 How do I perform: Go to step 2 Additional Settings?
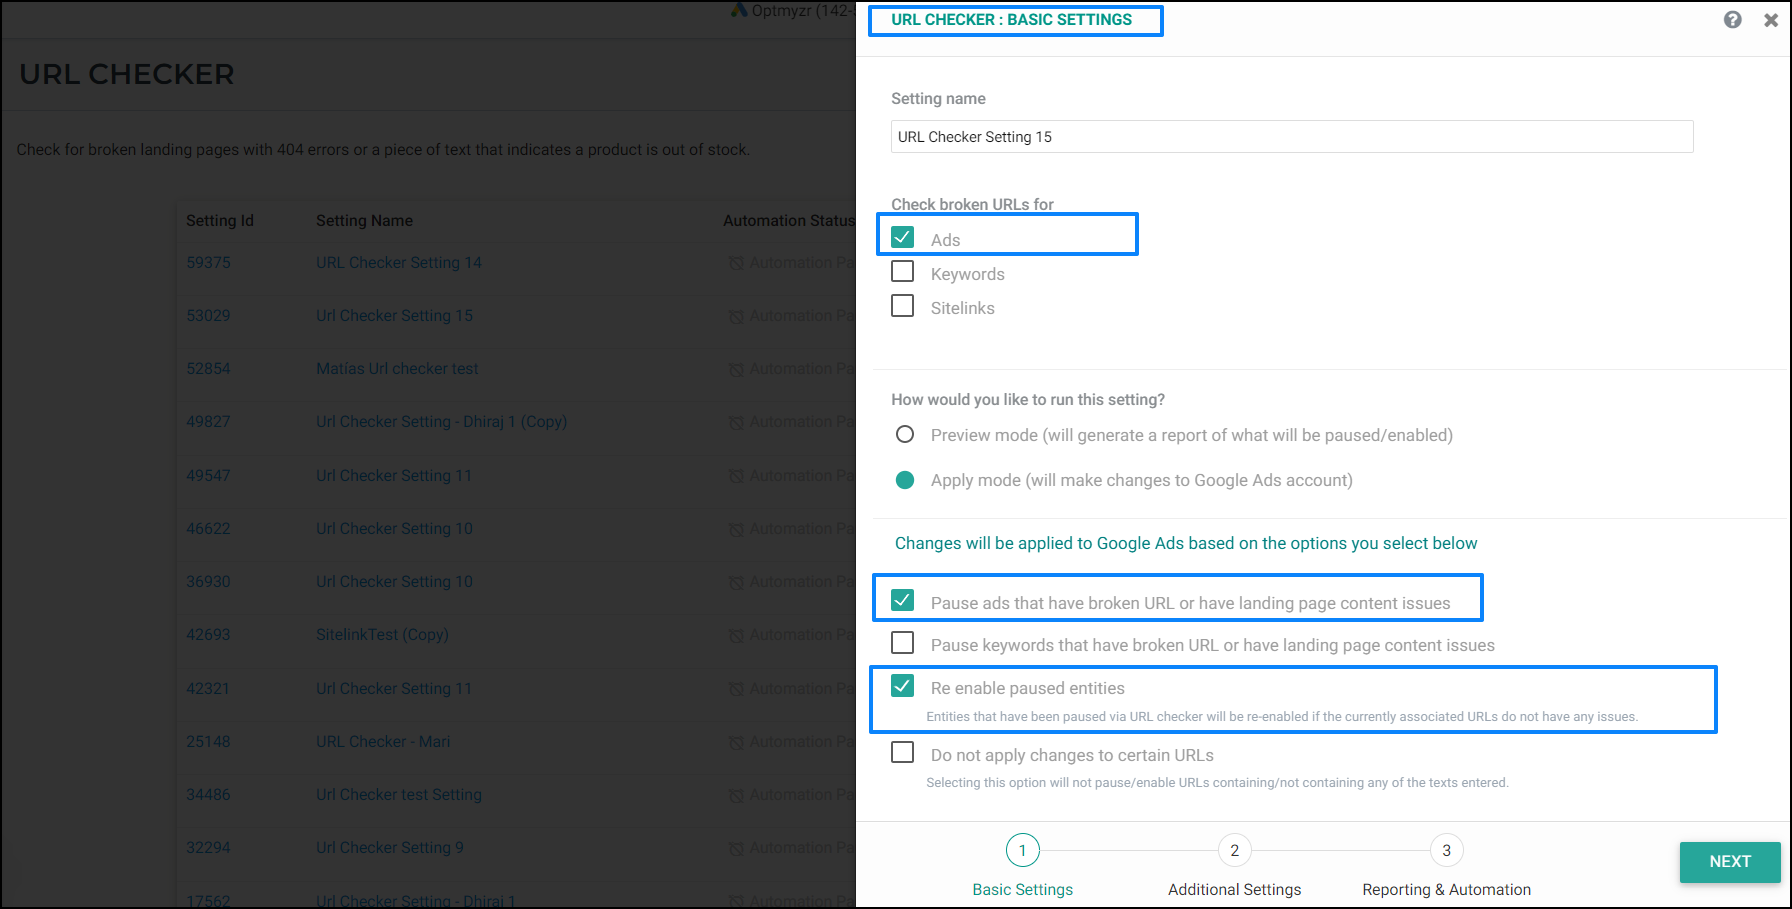click(1234, 850)
